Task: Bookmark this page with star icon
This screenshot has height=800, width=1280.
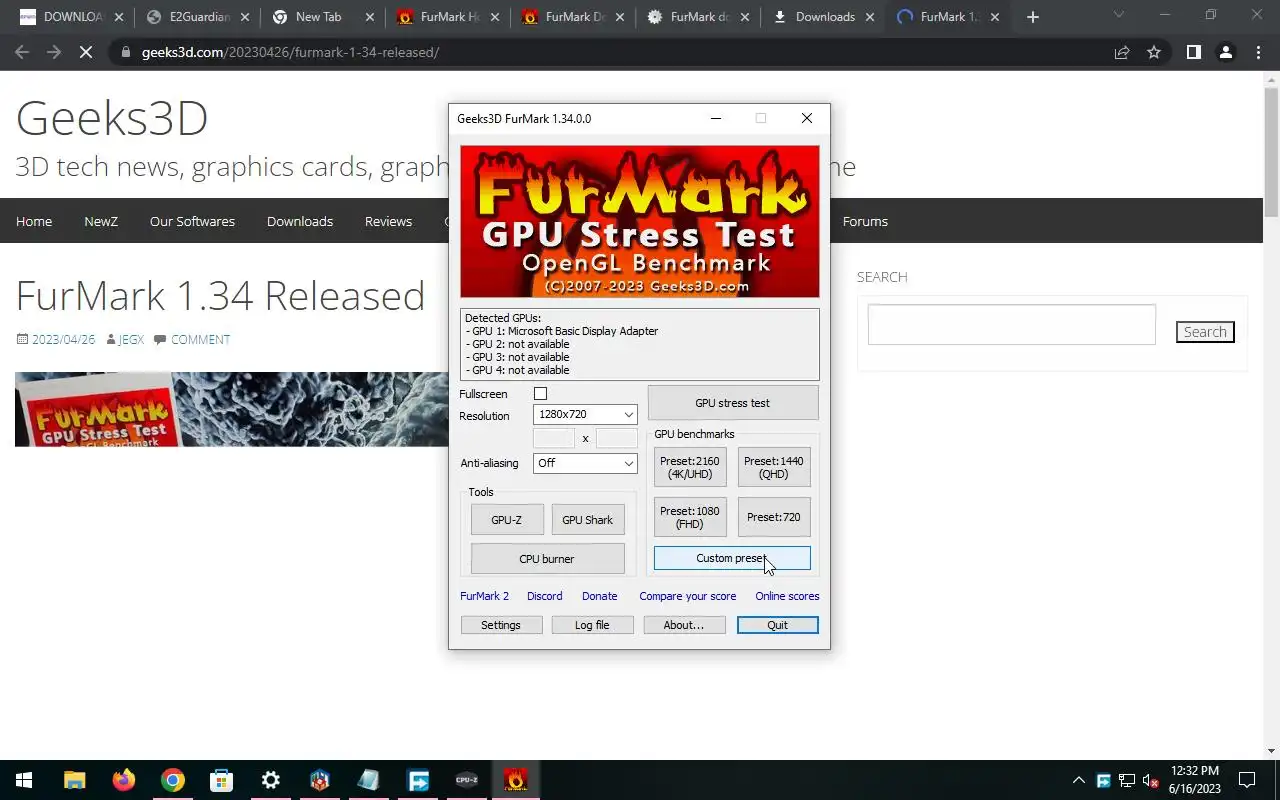Action: click(1154, 52)
